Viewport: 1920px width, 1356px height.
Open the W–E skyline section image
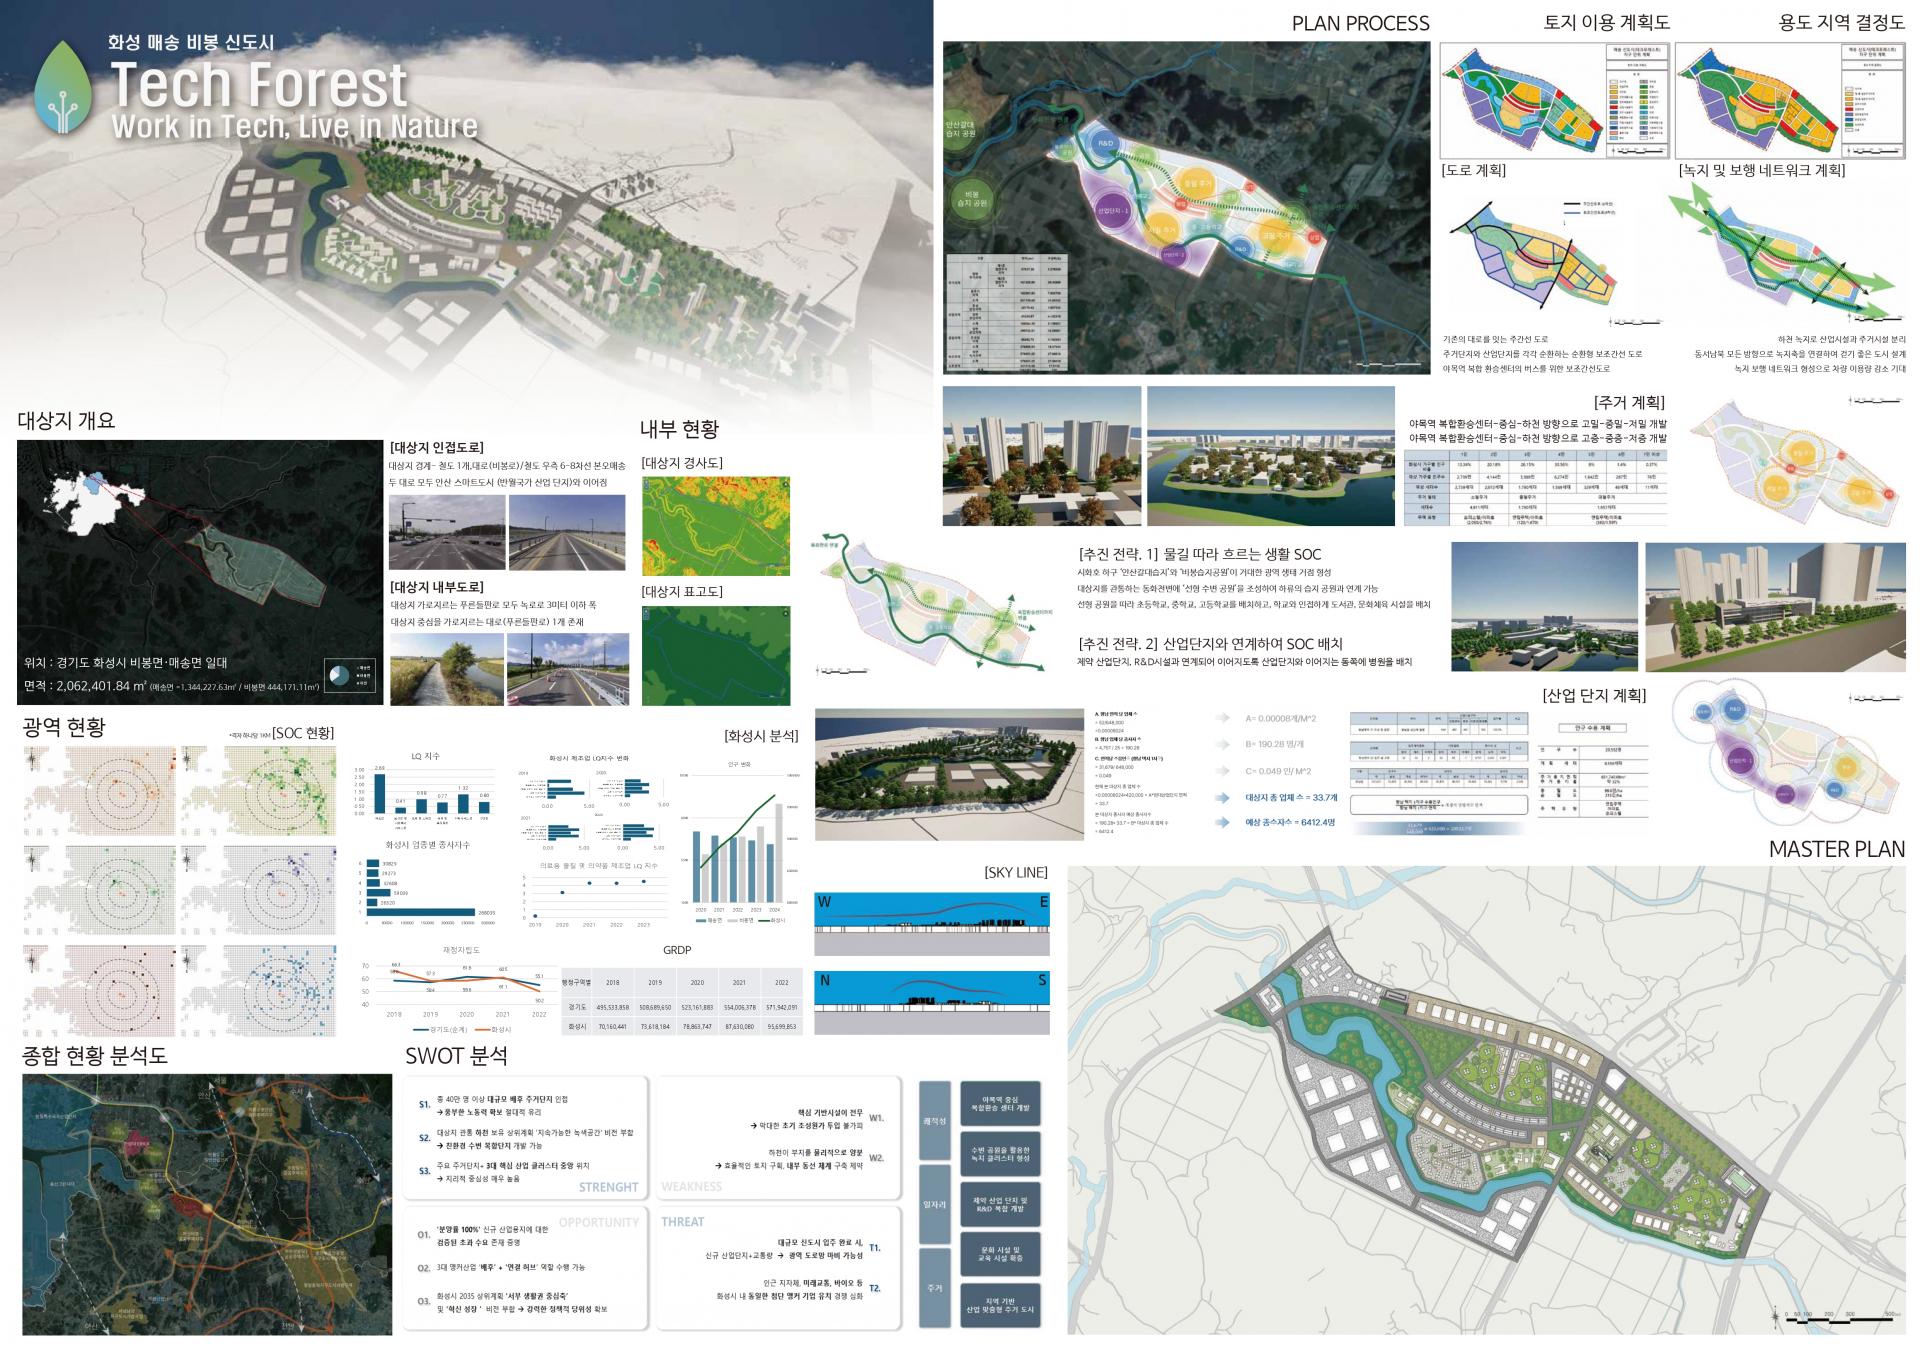tap(932, 924)
